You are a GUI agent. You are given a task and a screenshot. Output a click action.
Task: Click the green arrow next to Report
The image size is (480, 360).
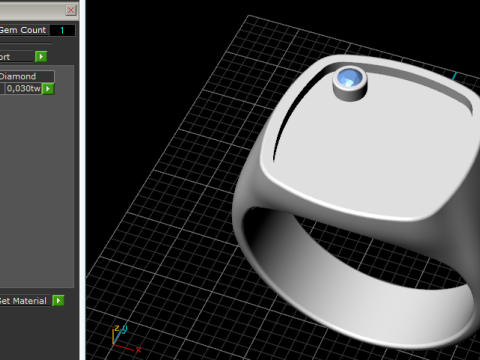[x=41, y=57]
